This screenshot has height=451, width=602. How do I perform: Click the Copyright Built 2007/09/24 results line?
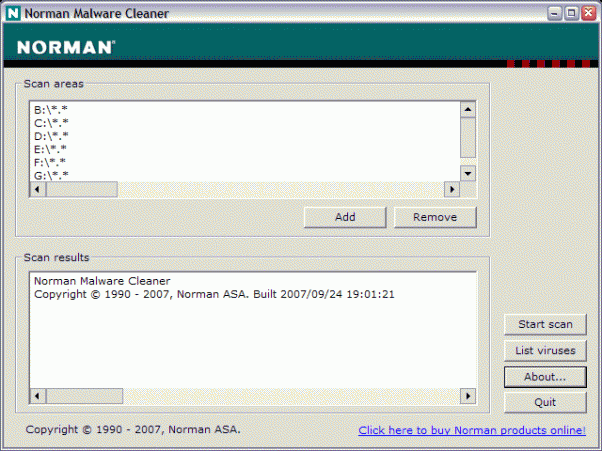point(214,294)
